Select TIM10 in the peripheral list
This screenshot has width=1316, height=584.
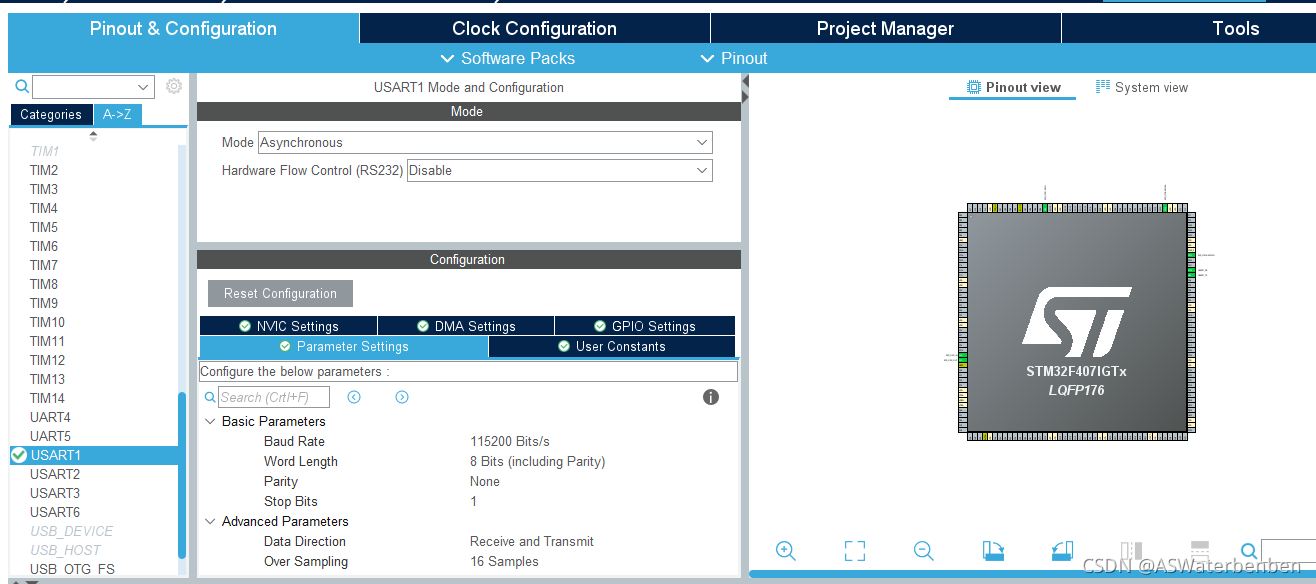pyautogui.click(x=47, y=322)
